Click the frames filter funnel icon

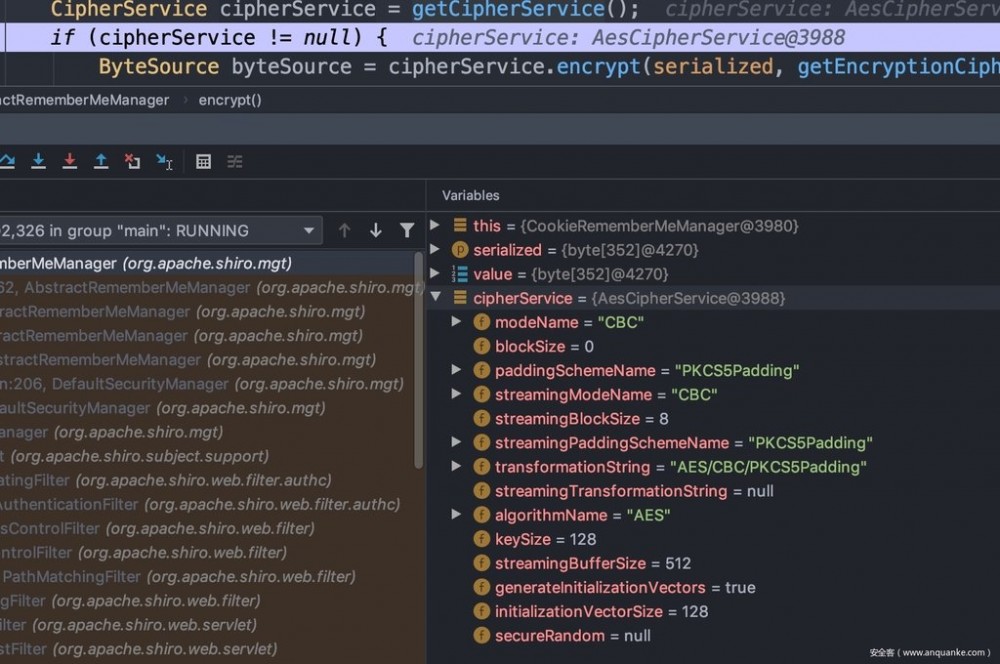pyautogui.click(x=407, y=230)
